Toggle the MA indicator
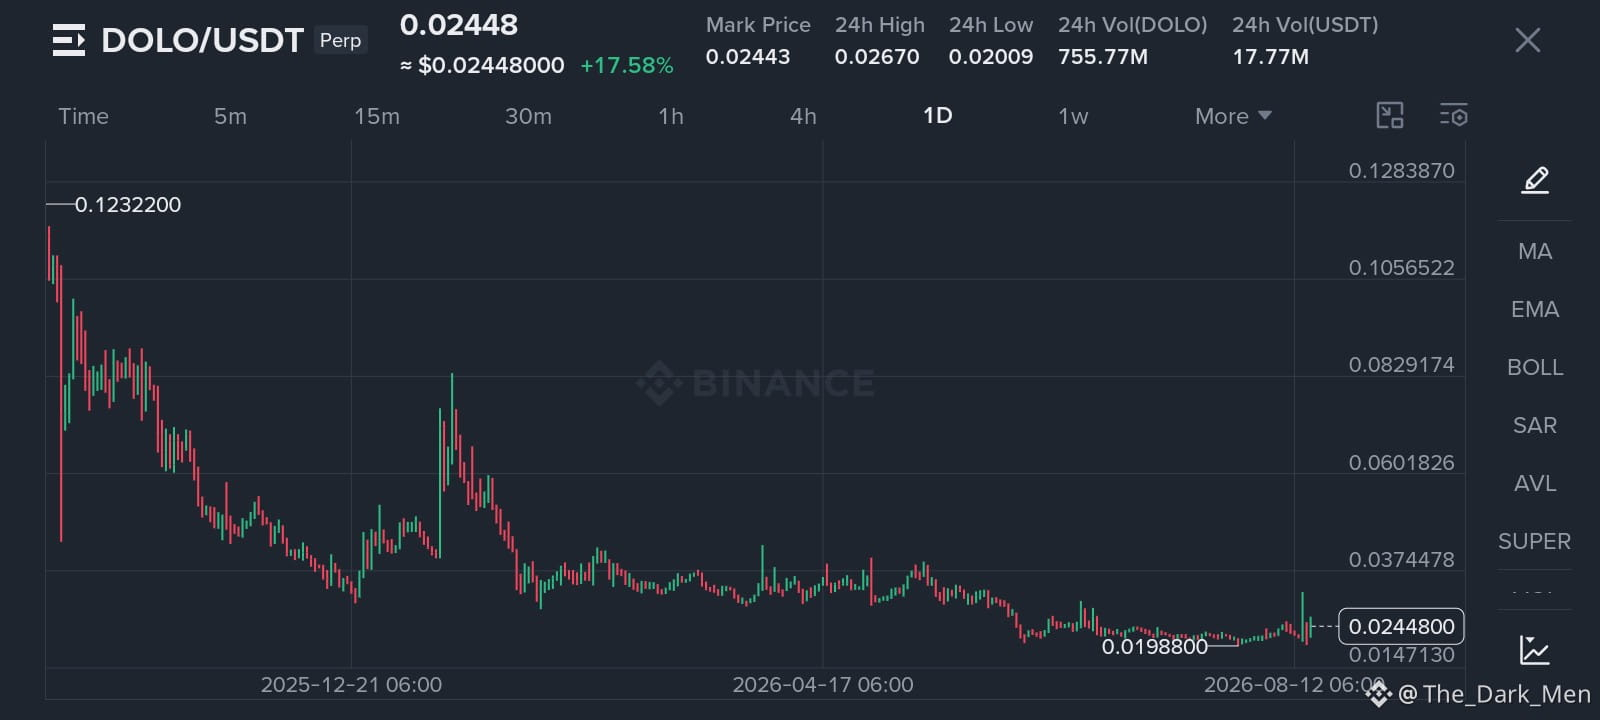Screen dimensions: 1600x720 (1535, 251)
